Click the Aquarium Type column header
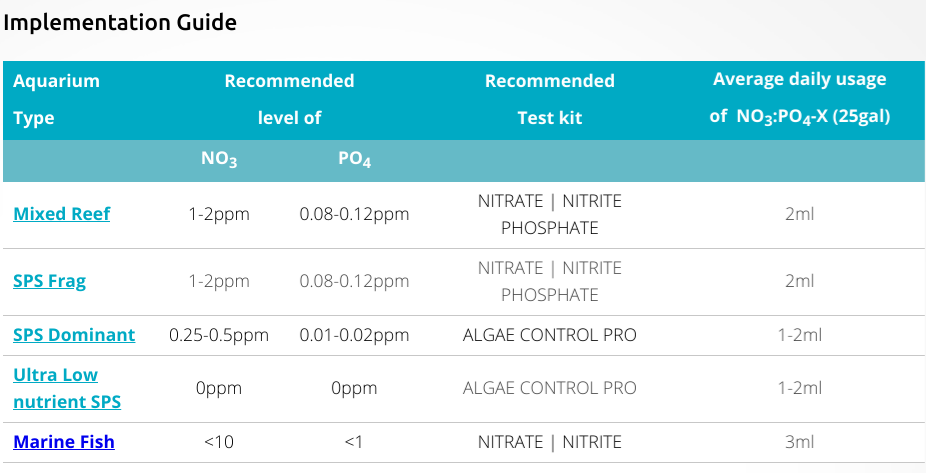 [56, 99]
